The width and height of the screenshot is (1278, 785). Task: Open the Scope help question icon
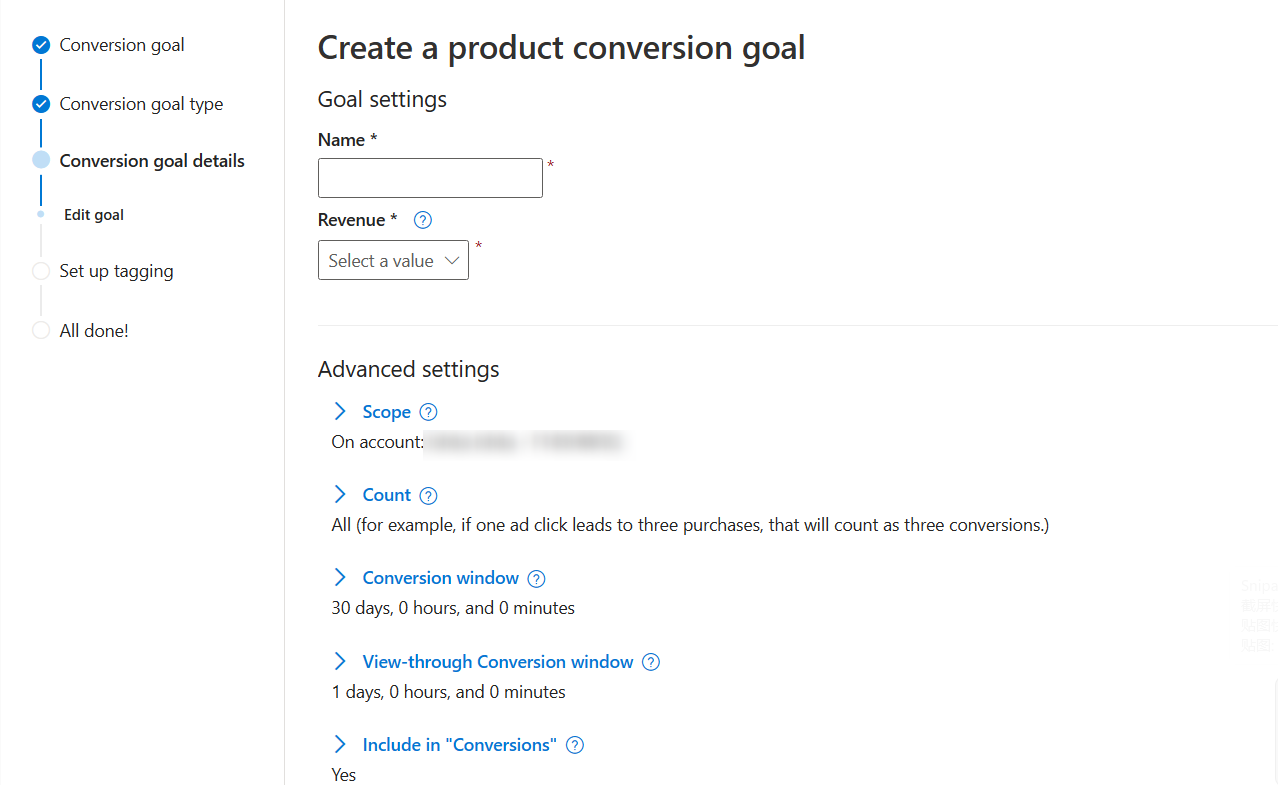click(428, 412)
